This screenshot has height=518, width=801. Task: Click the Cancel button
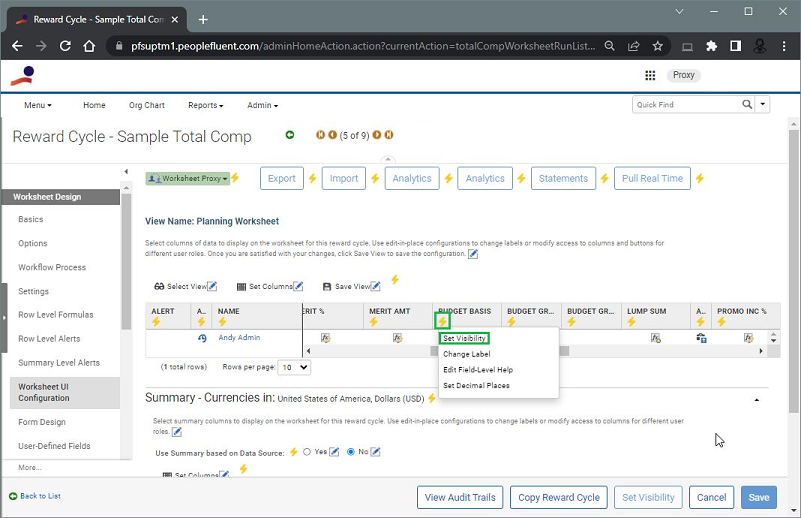(712, 497)
